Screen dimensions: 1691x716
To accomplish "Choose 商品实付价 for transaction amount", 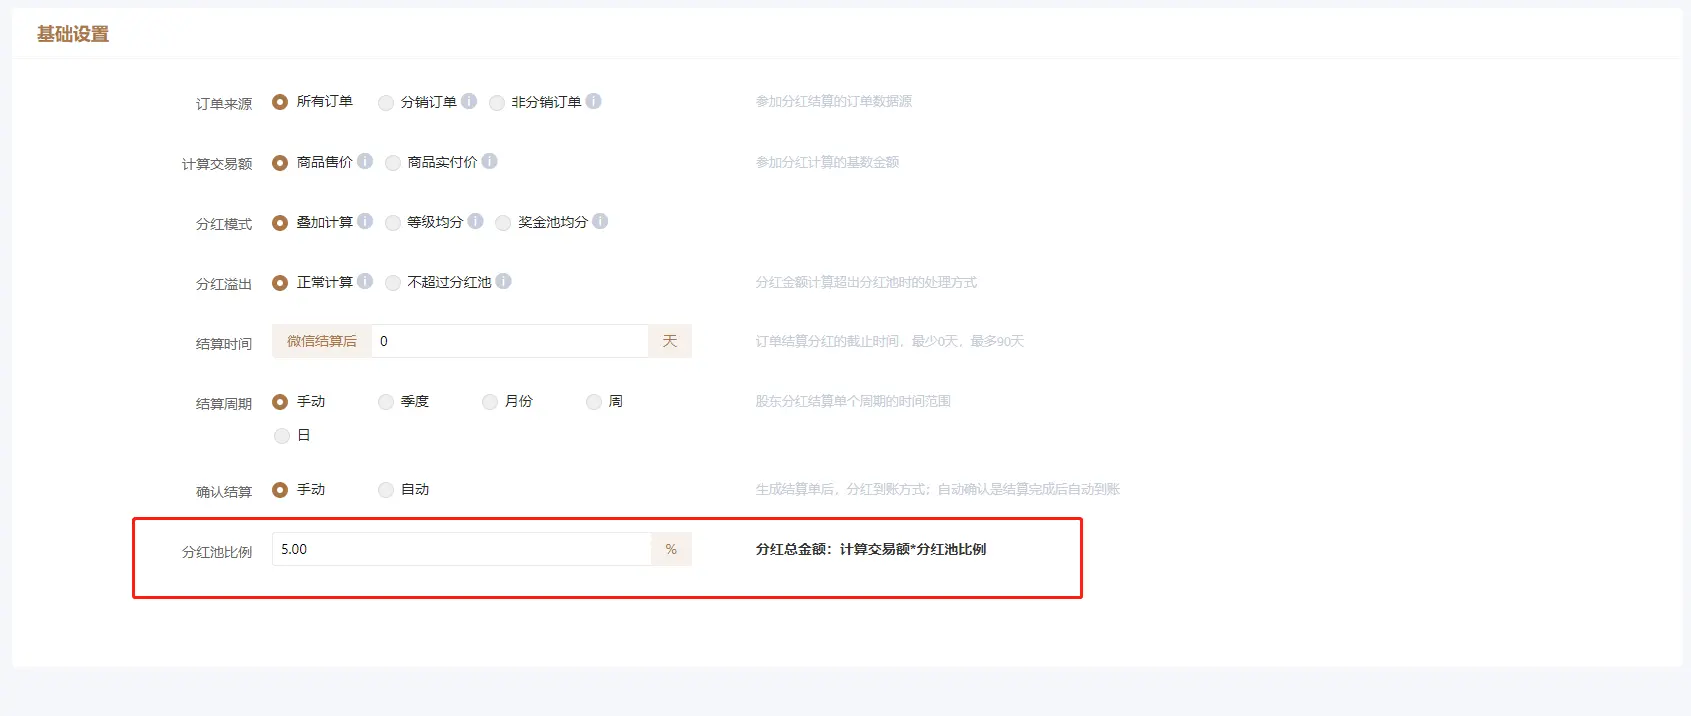I will [393, 163].
